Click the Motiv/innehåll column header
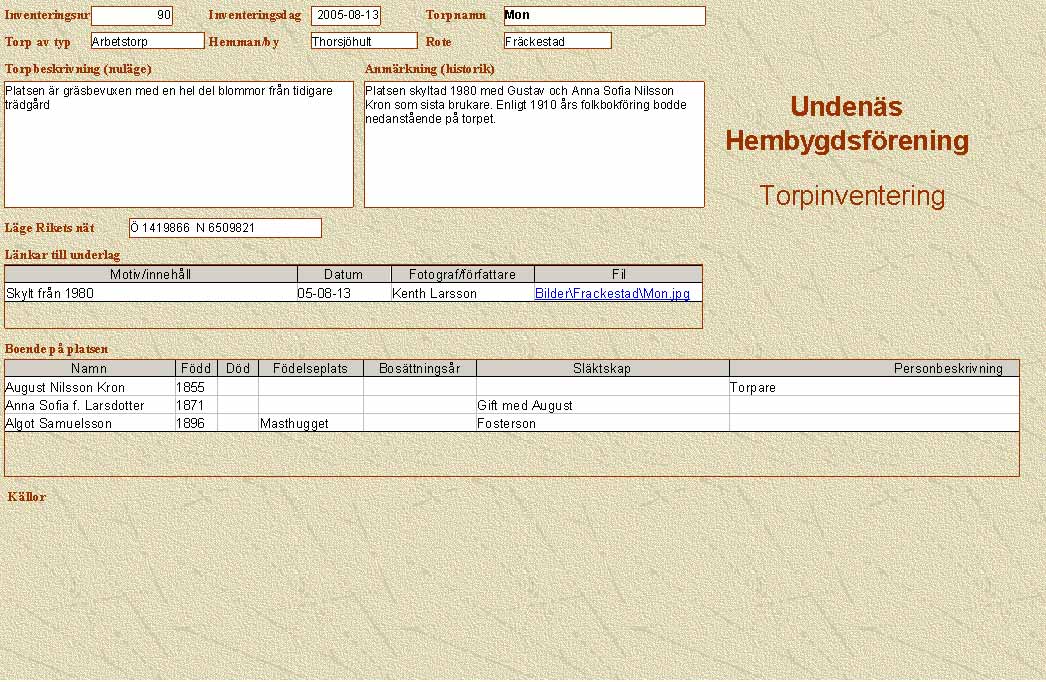Screen dimensions: 1046x682 (151, 274)
